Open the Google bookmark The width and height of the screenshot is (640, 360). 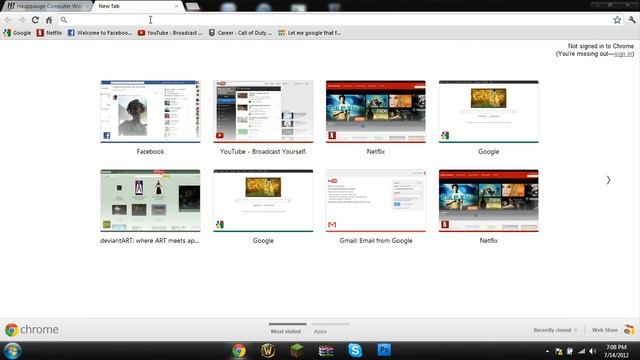17,33
